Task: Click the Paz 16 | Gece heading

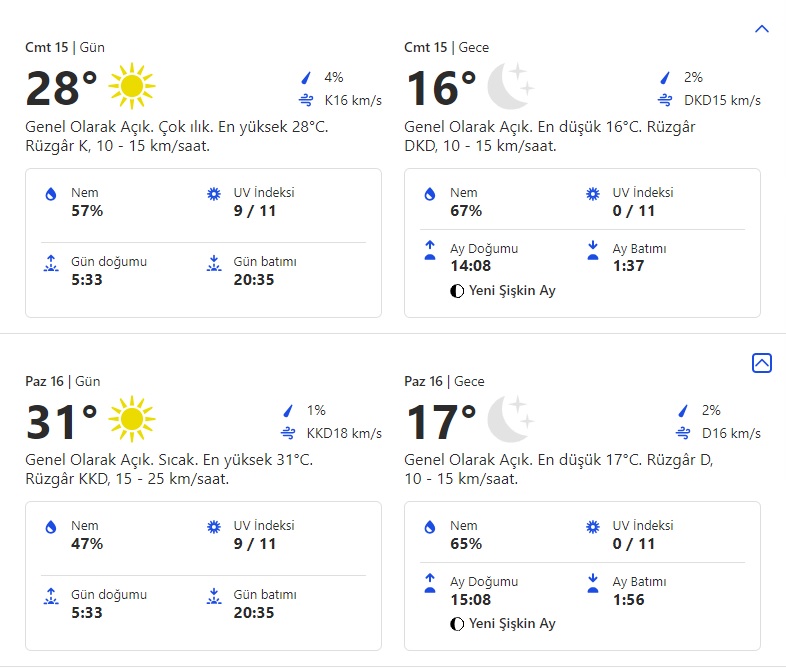Action: pyautogui.click(x=444, y=381)
